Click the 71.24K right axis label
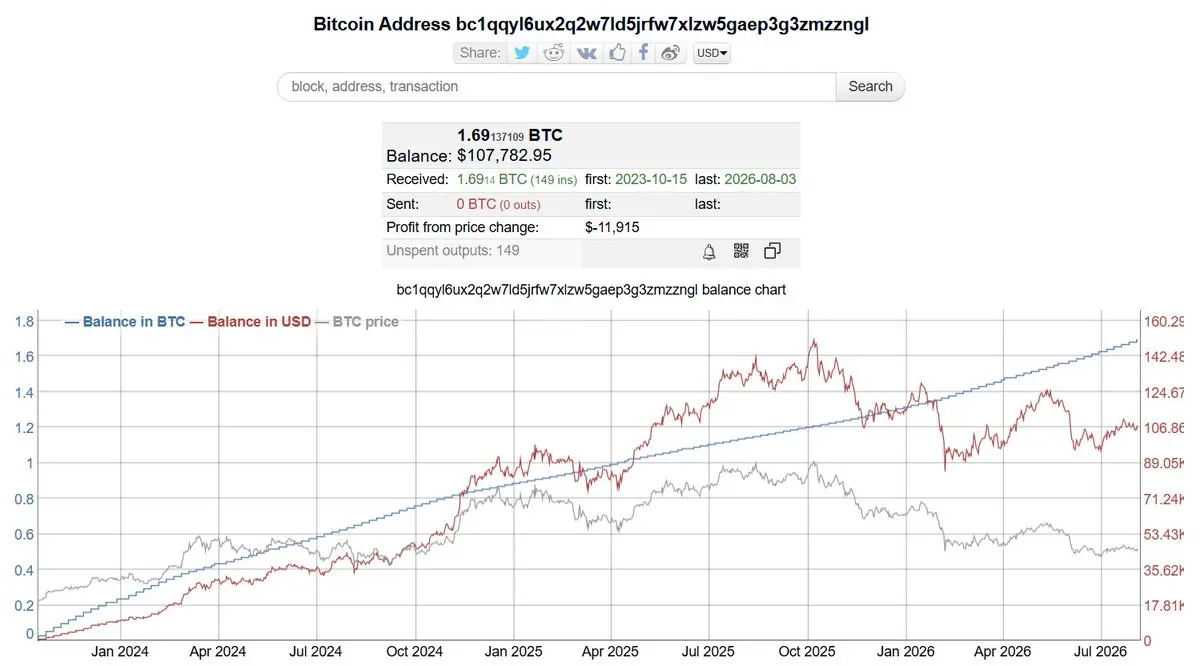This screenshot has height=666, width=1200. tap(1165, 498)
